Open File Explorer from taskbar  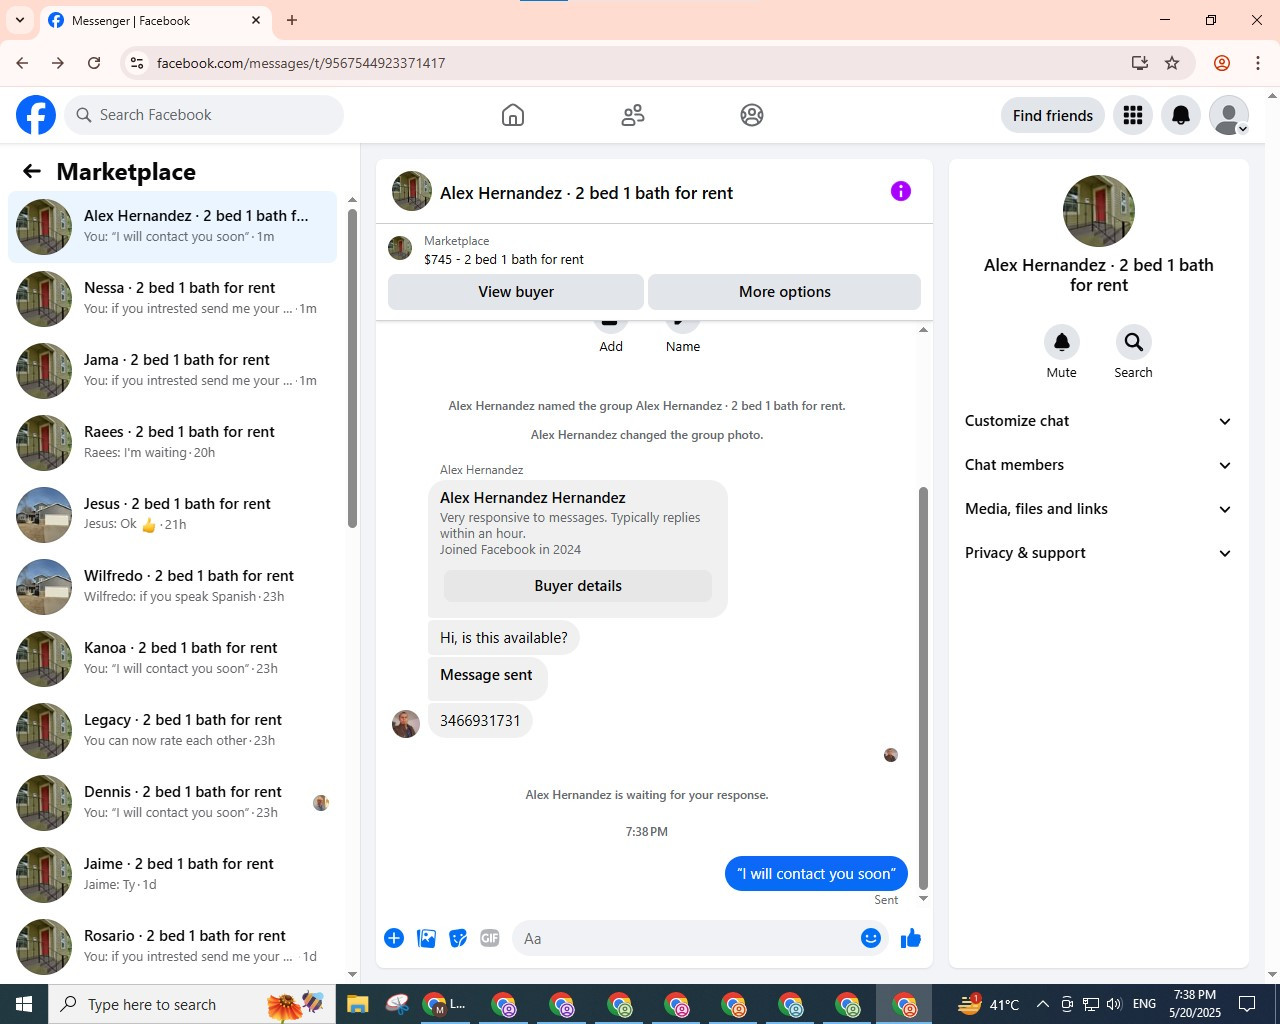pyautogui.click(x=358, y=1004)
